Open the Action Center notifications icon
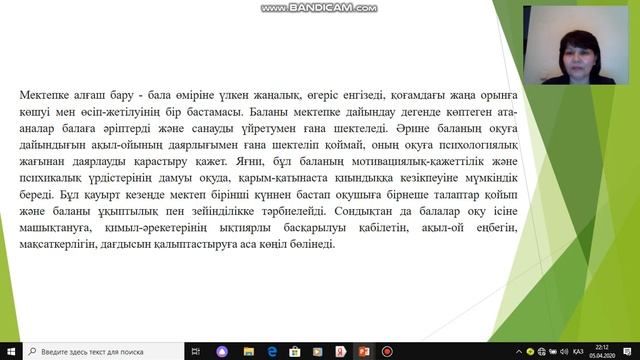This screenshot has height=360, width=640. click(x=627, y=351)
